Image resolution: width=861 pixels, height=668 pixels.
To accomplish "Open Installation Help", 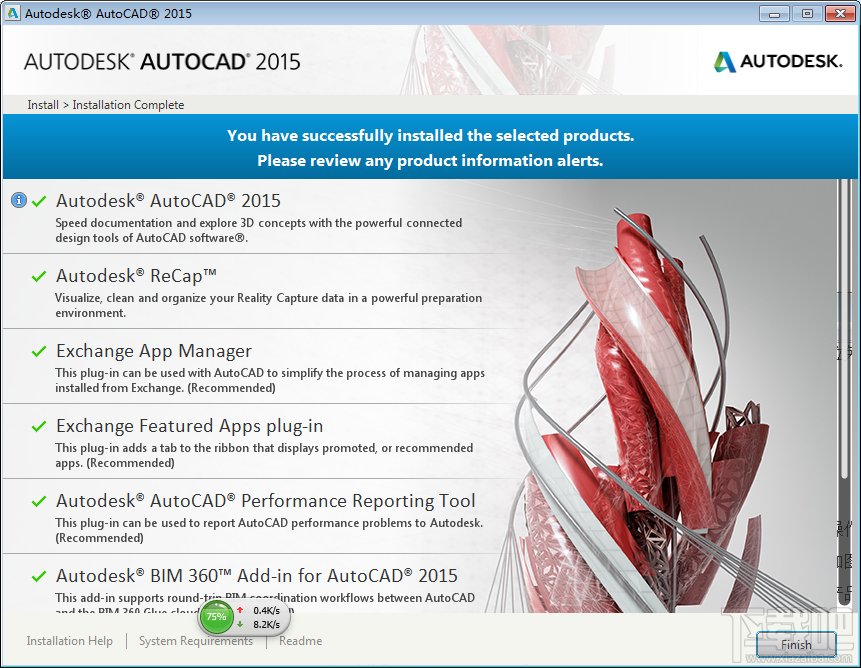I will (69, 641).
